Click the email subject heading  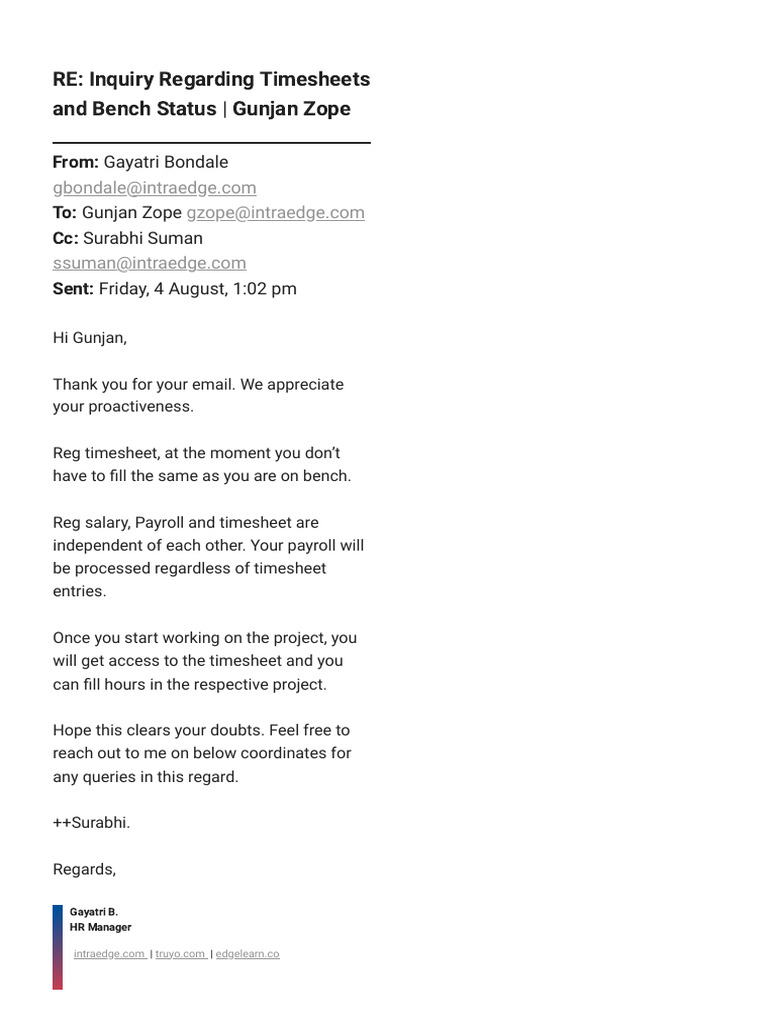point(211,93)
